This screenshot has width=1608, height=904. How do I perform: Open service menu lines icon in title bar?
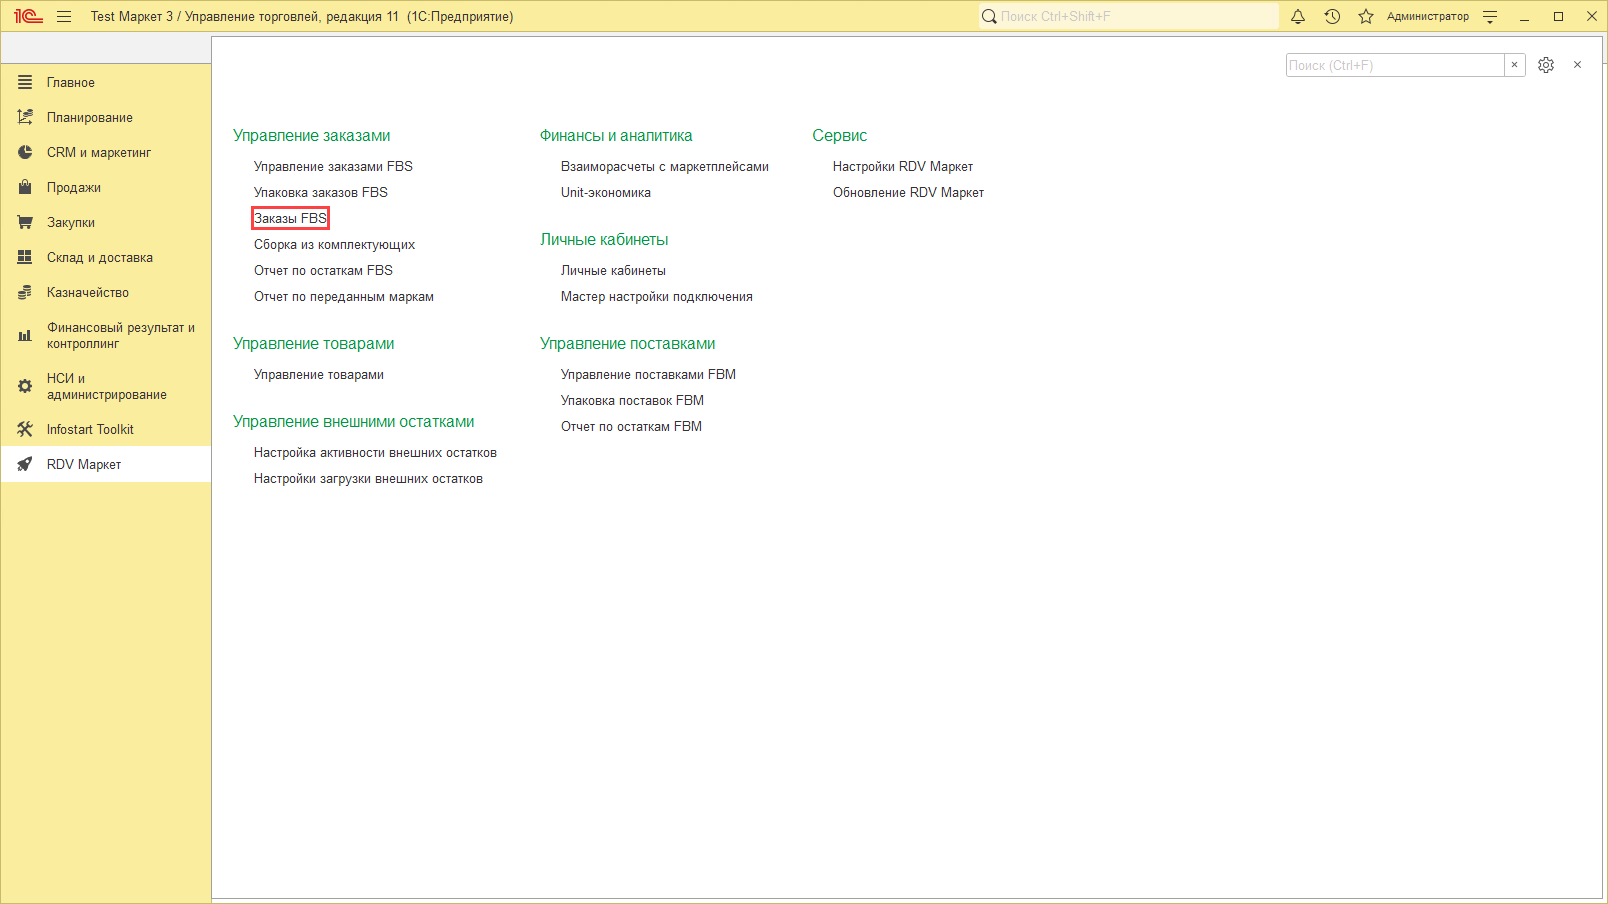pyautogui.click(x=1490, y=16)
